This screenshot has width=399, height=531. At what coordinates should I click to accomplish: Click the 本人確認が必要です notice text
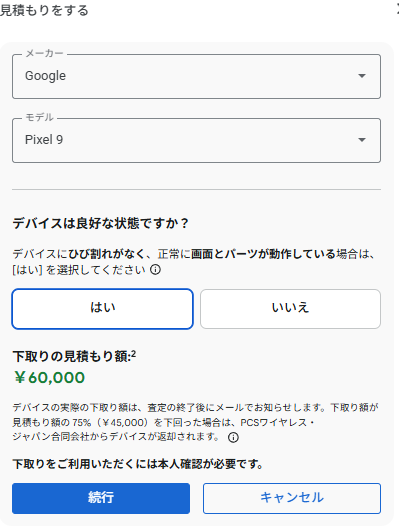[x=138, y=464]
